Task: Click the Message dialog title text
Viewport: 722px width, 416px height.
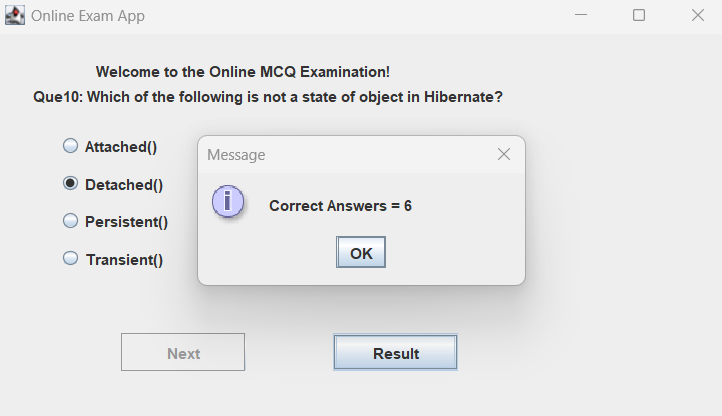Action: tap(236, 155)
